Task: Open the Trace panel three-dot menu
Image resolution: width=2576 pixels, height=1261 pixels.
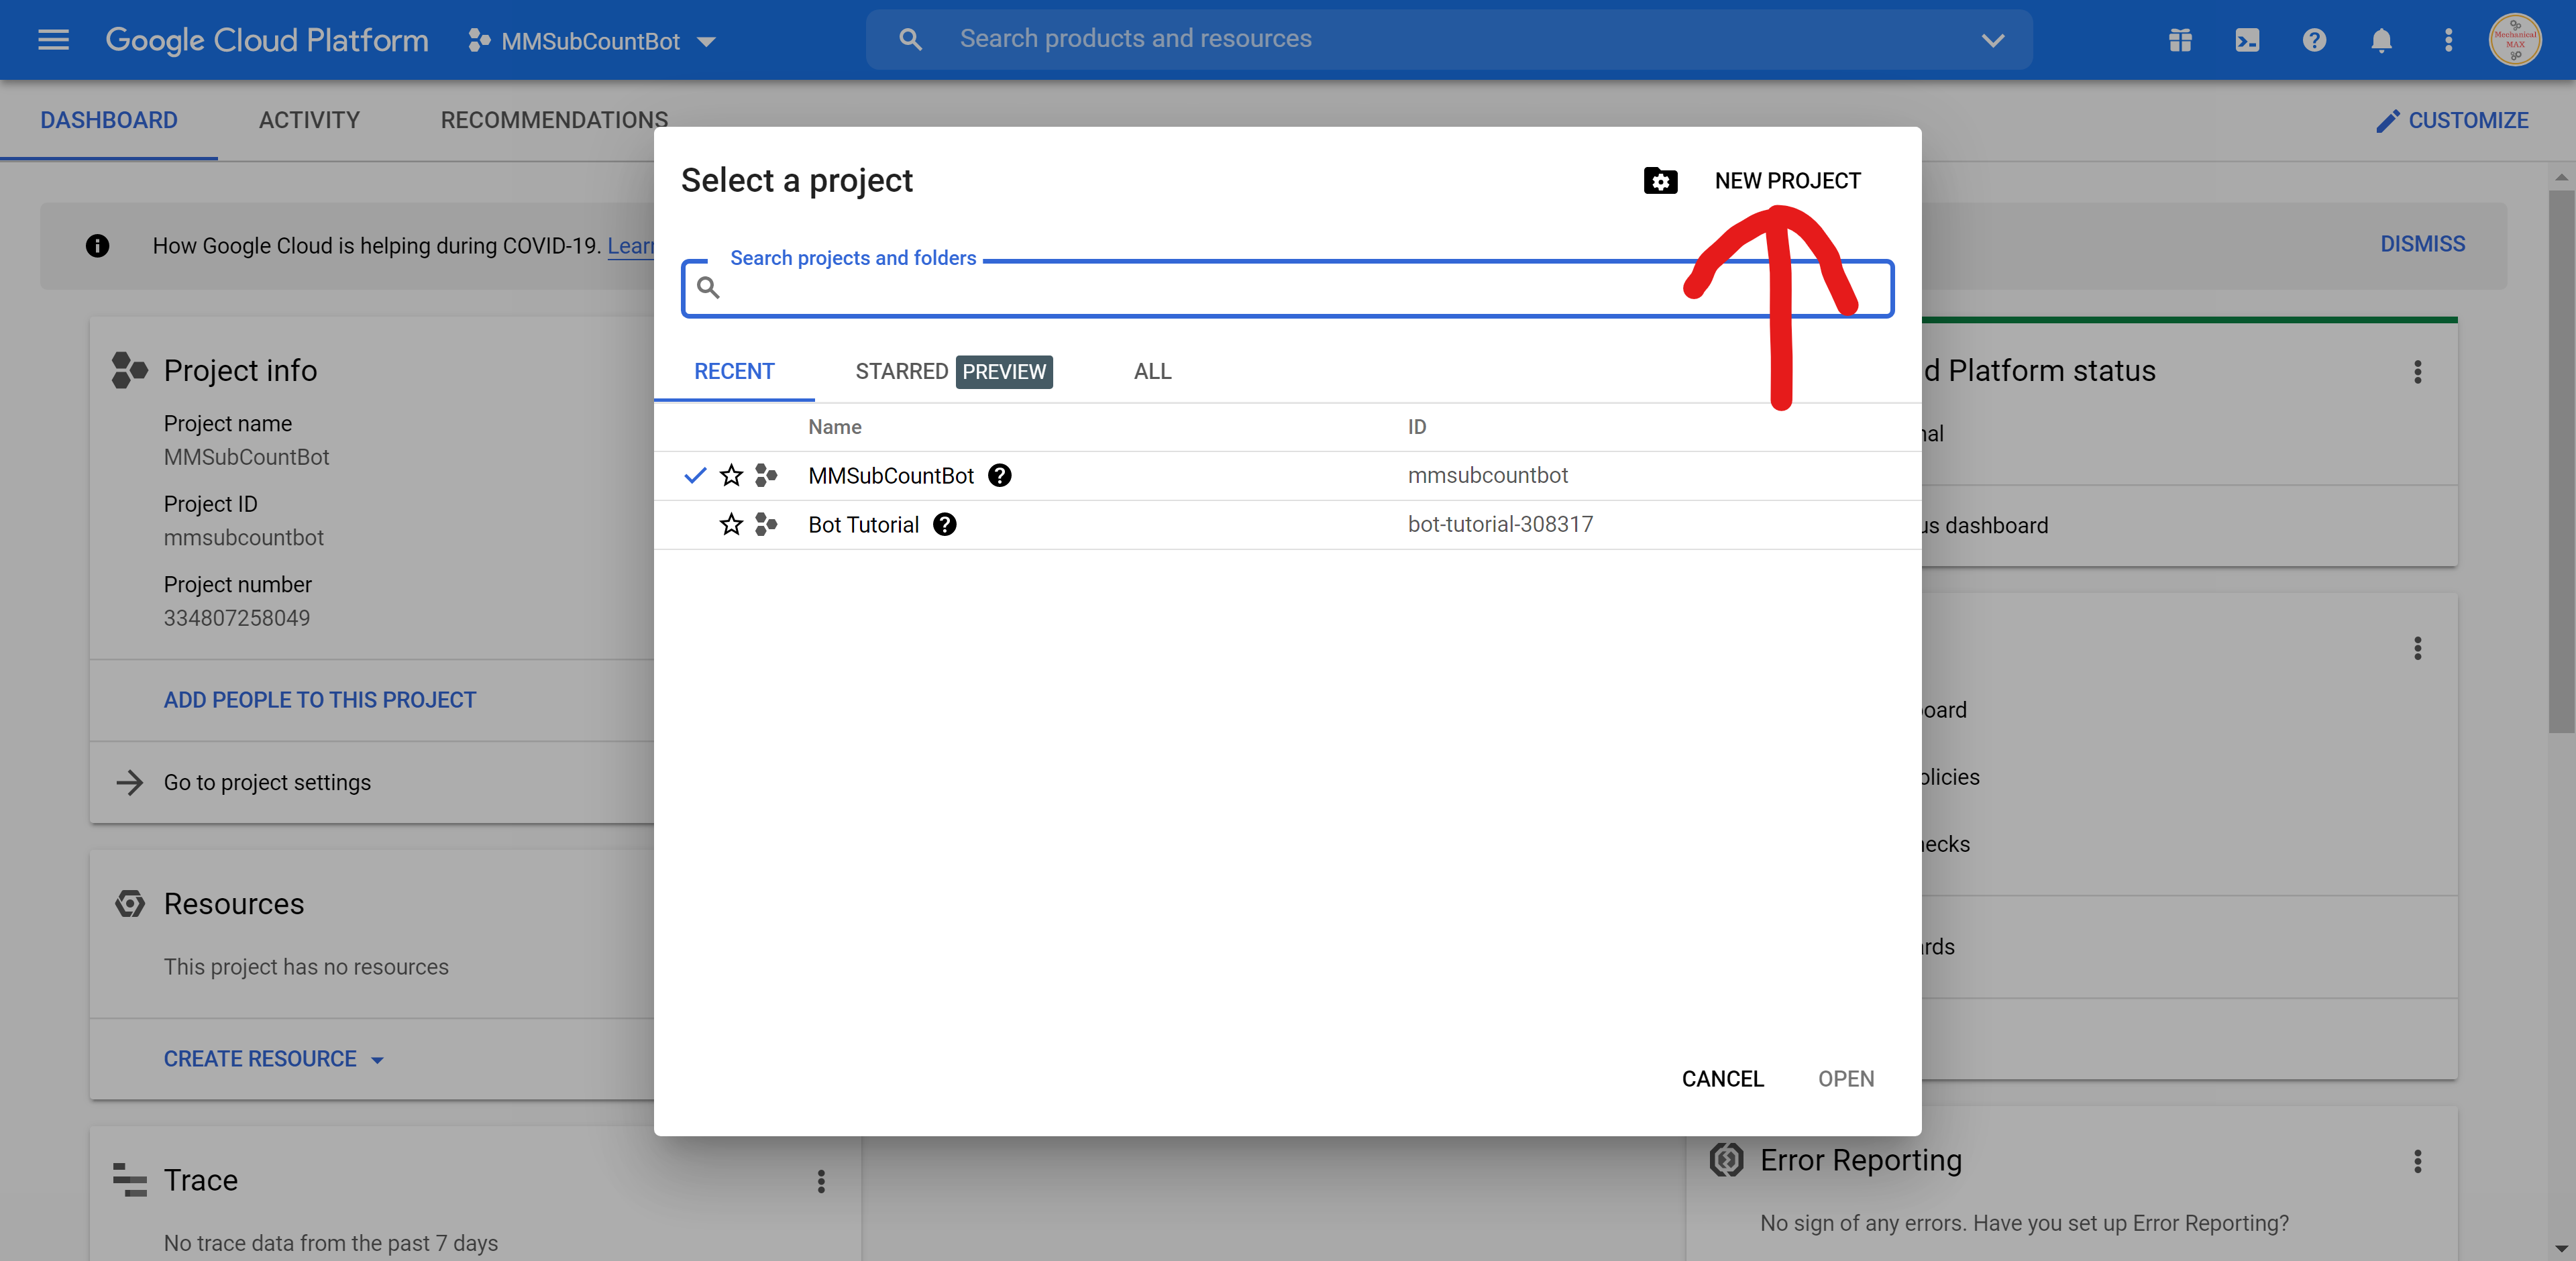Action: click(x=821, y=1182)
